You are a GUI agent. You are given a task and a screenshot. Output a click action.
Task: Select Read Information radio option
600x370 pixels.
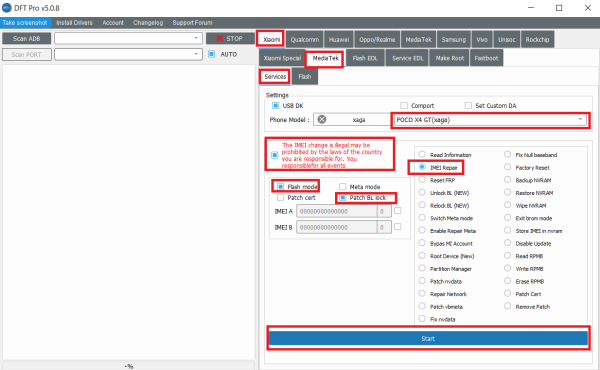point(422,154)
